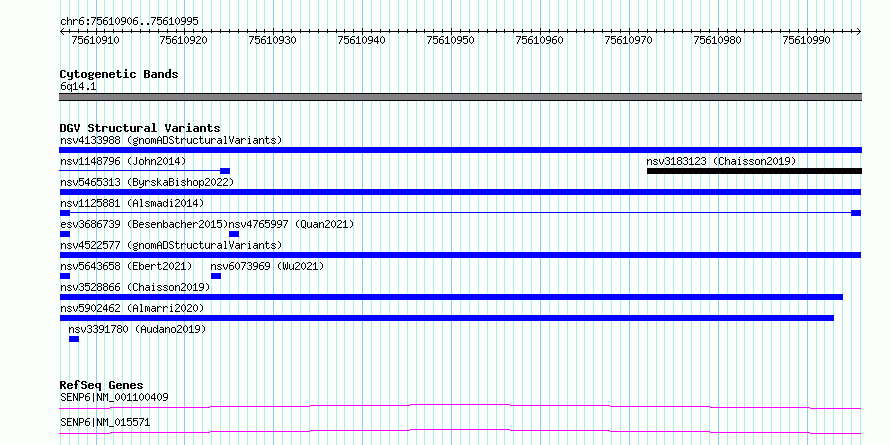Click the nsv6073969 (Wu2021) label
890x445 pixels.
coord(267,266)
